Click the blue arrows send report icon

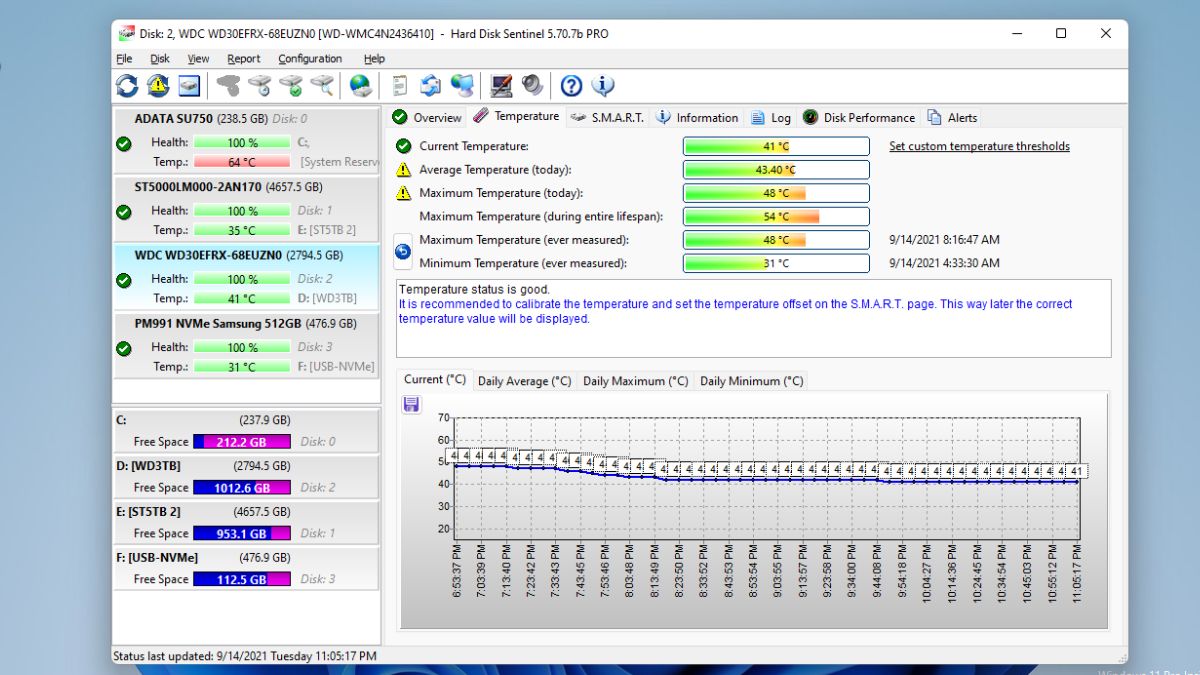[x=431, y=85]
